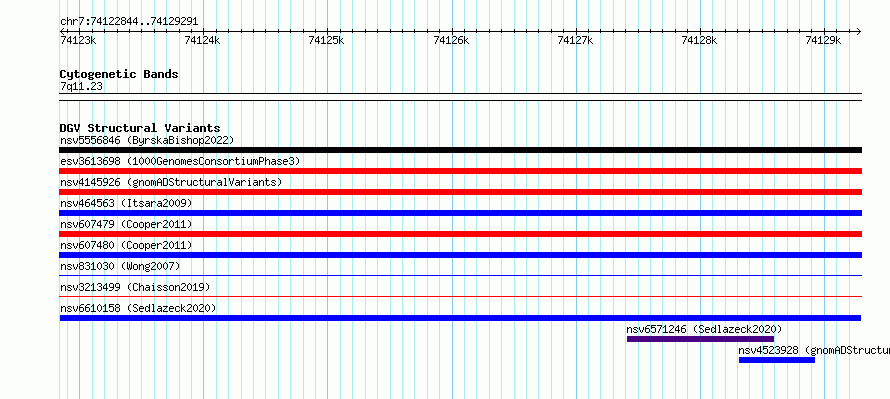Select the red nsv607479 variant bar

pyautogui.click(x=460, y=234)
